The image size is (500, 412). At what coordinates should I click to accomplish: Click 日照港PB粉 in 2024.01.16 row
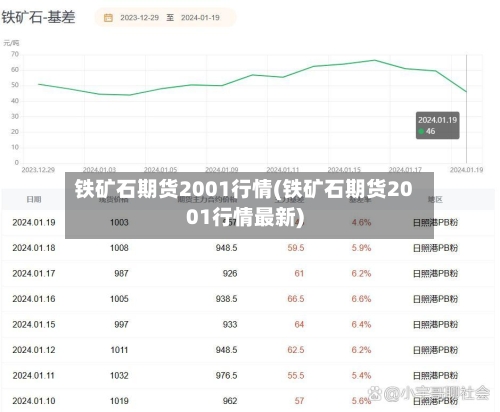[x=435, y=299]
